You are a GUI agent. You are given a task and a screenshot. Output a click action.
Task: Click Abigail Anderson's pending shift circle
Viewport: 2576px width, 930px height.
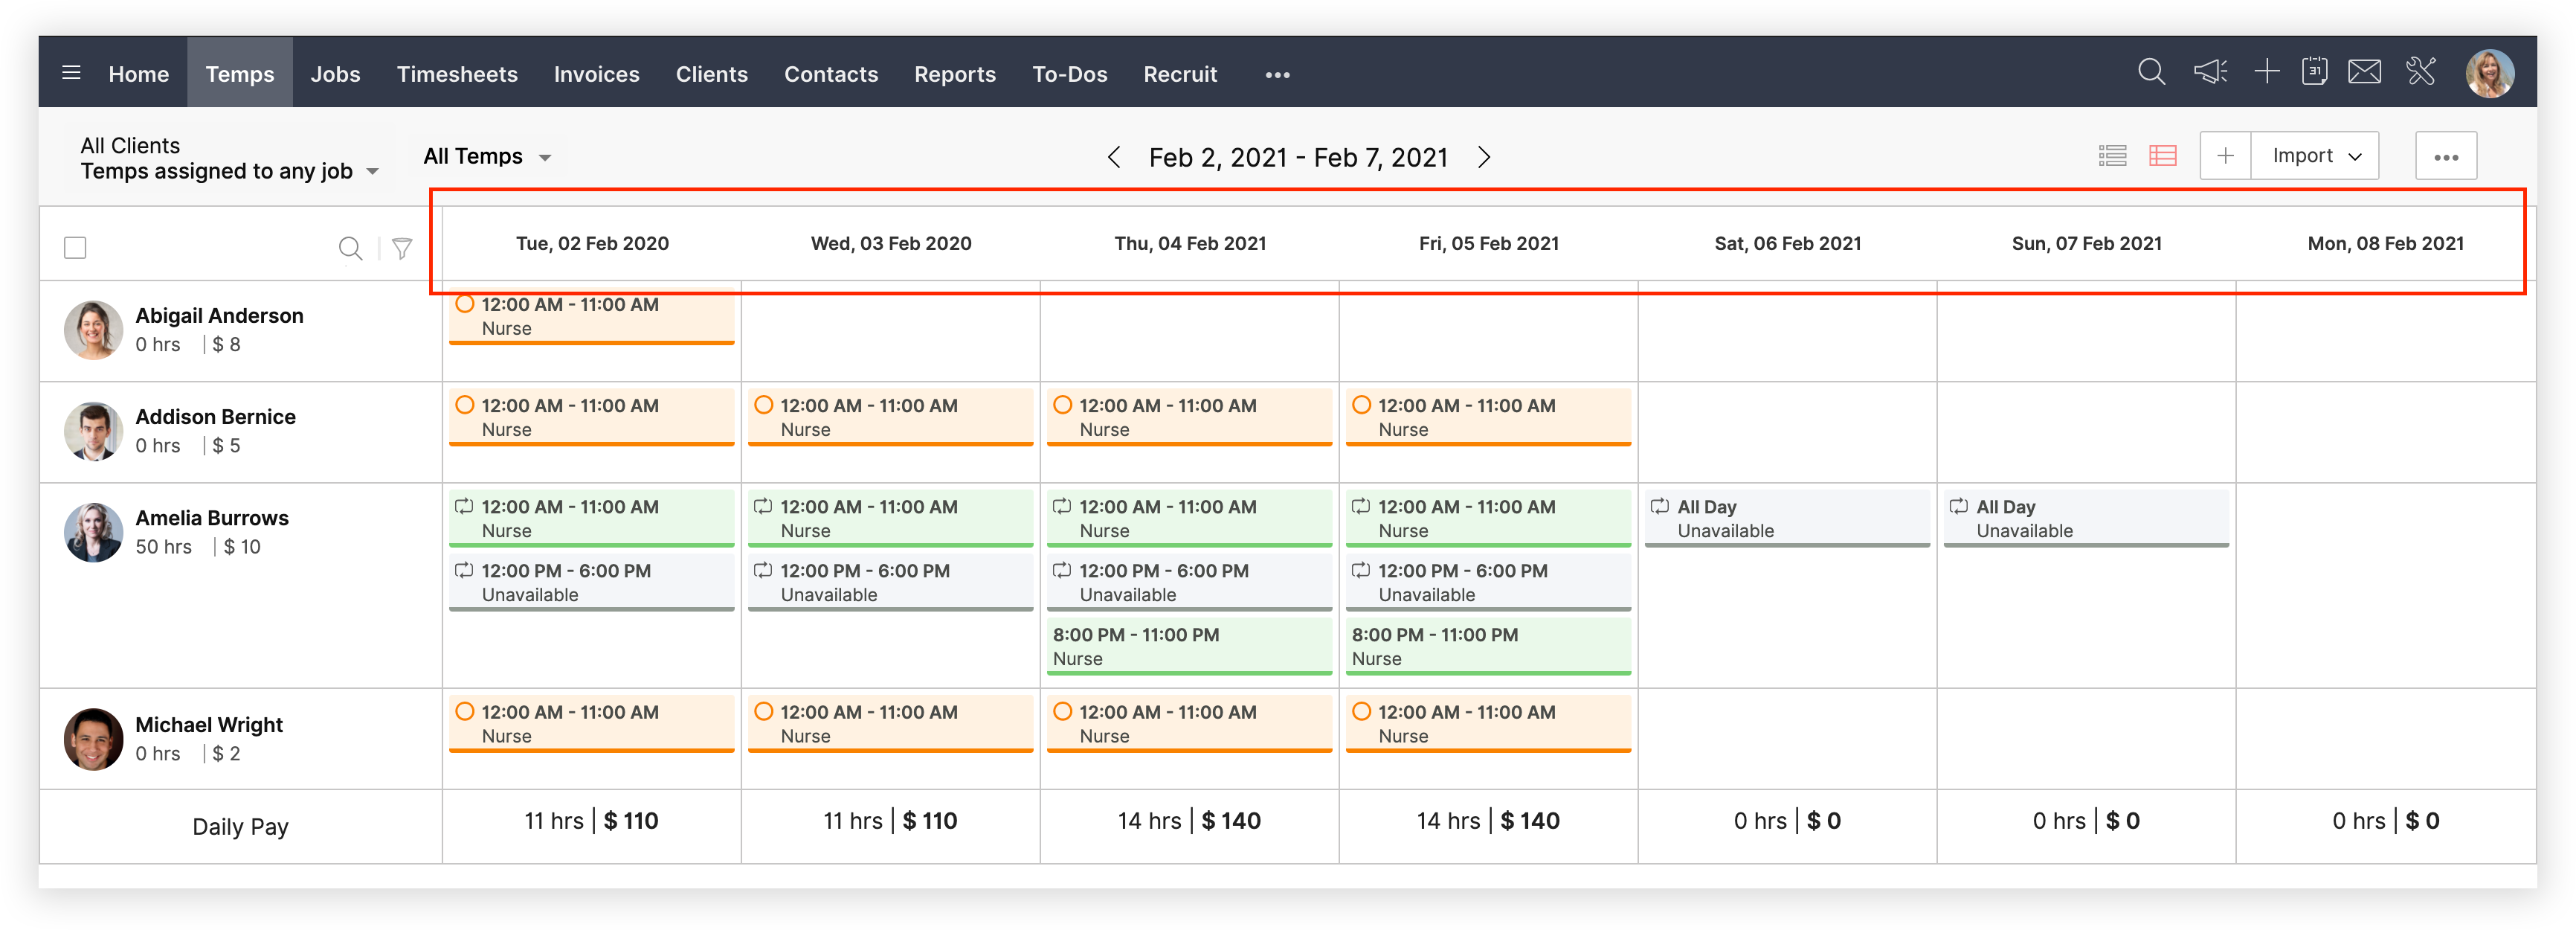465,304
